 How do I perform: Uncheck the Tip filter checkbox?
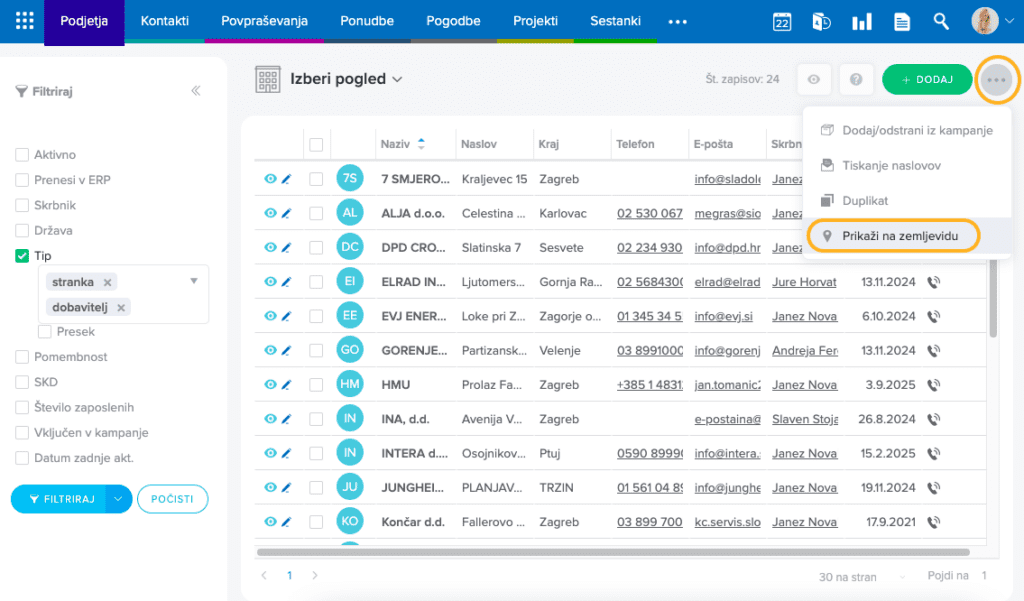pyautogui.click(x=22, y=256)
